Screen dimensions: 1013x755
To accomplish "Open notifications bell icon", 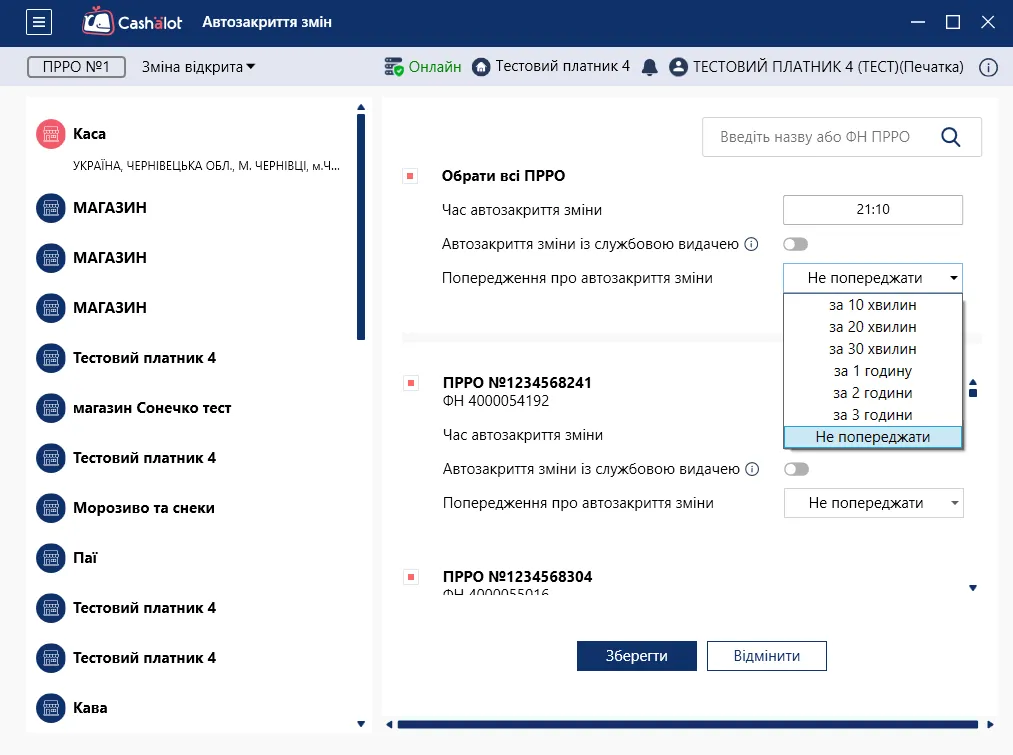I will 650,67.
